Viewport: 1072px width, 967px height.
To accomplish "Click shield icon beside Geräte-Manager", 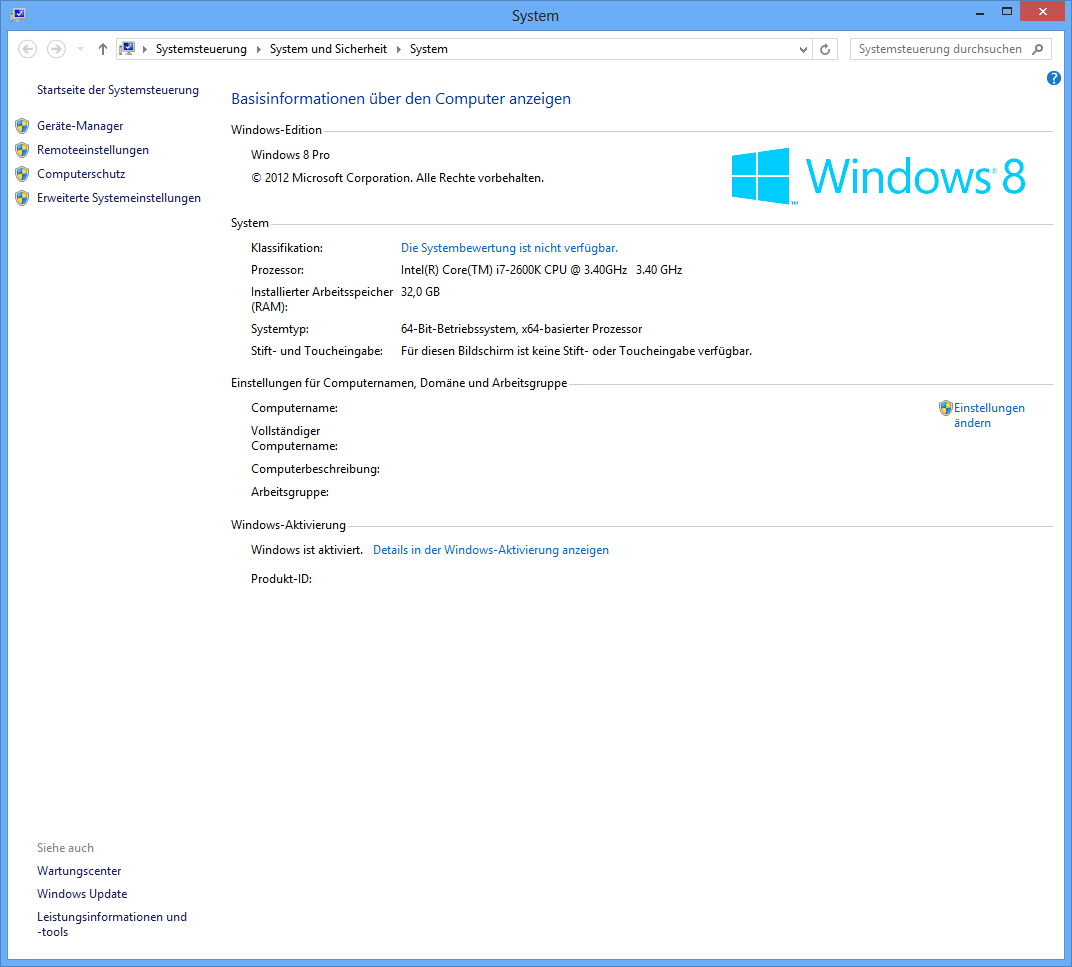I will tap(22, 126).
